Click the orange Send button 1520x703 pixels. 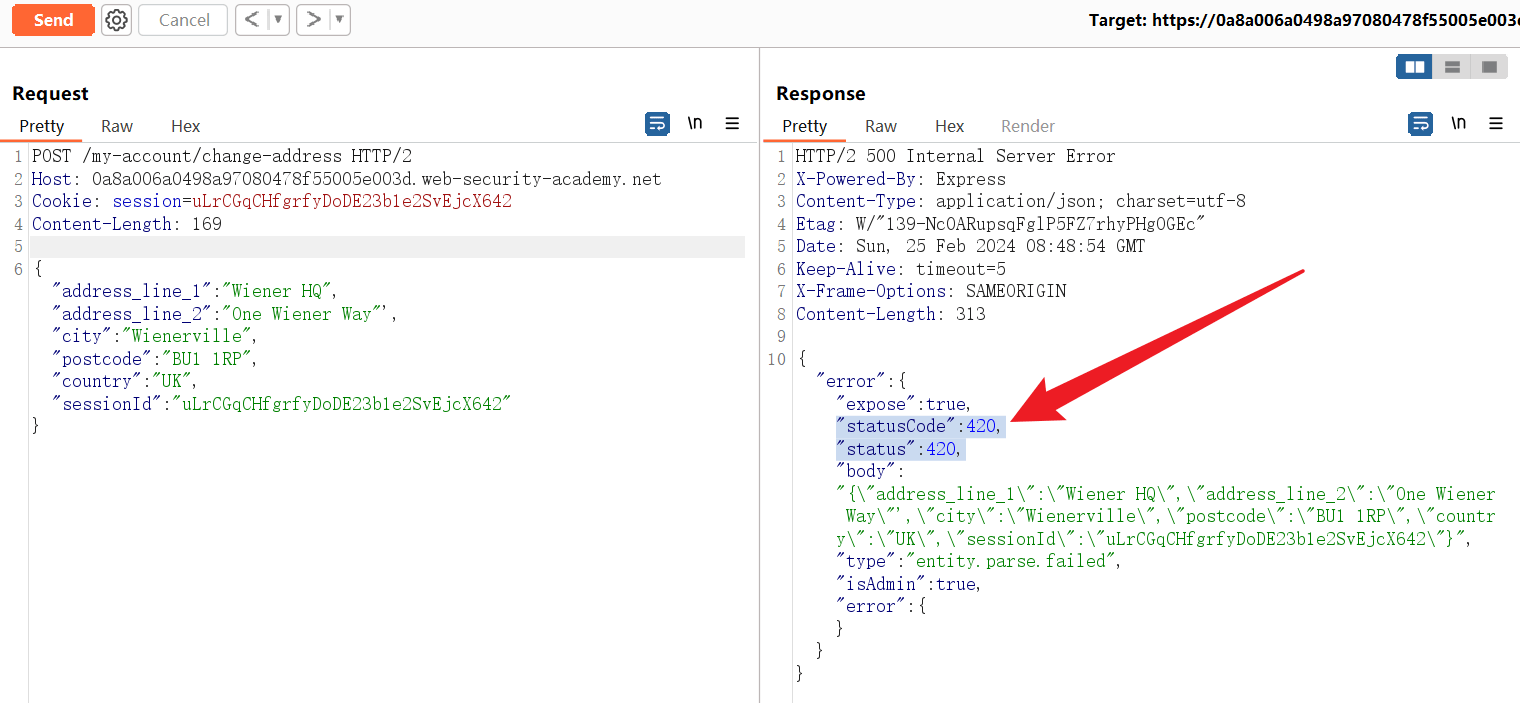[53, 20]
